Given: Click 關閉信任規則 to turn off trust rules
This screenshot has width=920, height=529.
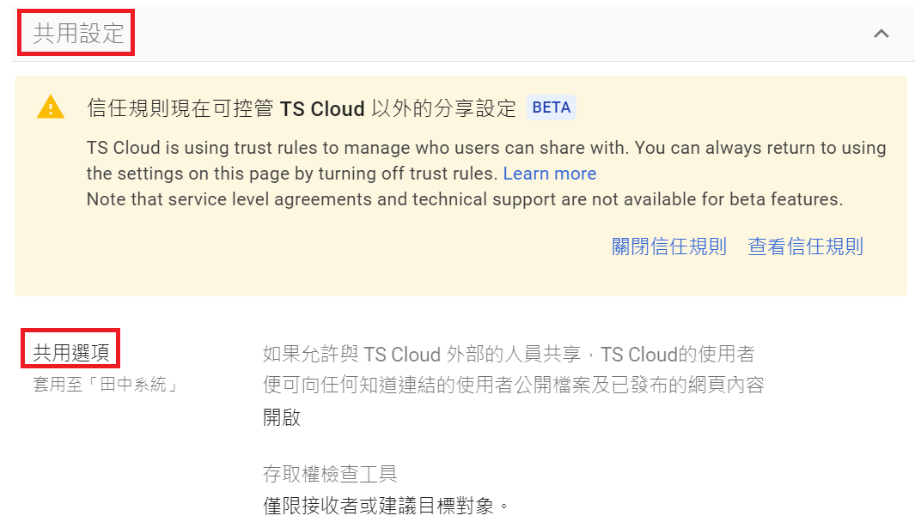Looking at the screenshot, I should pyautogui.click(x=669, y=247).
